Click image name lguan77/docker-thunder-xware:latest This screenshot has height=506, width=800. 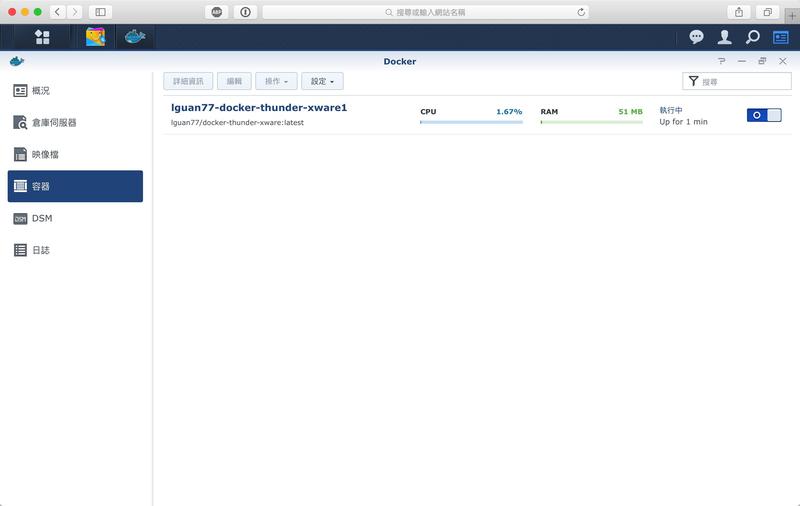coord(237,123)
